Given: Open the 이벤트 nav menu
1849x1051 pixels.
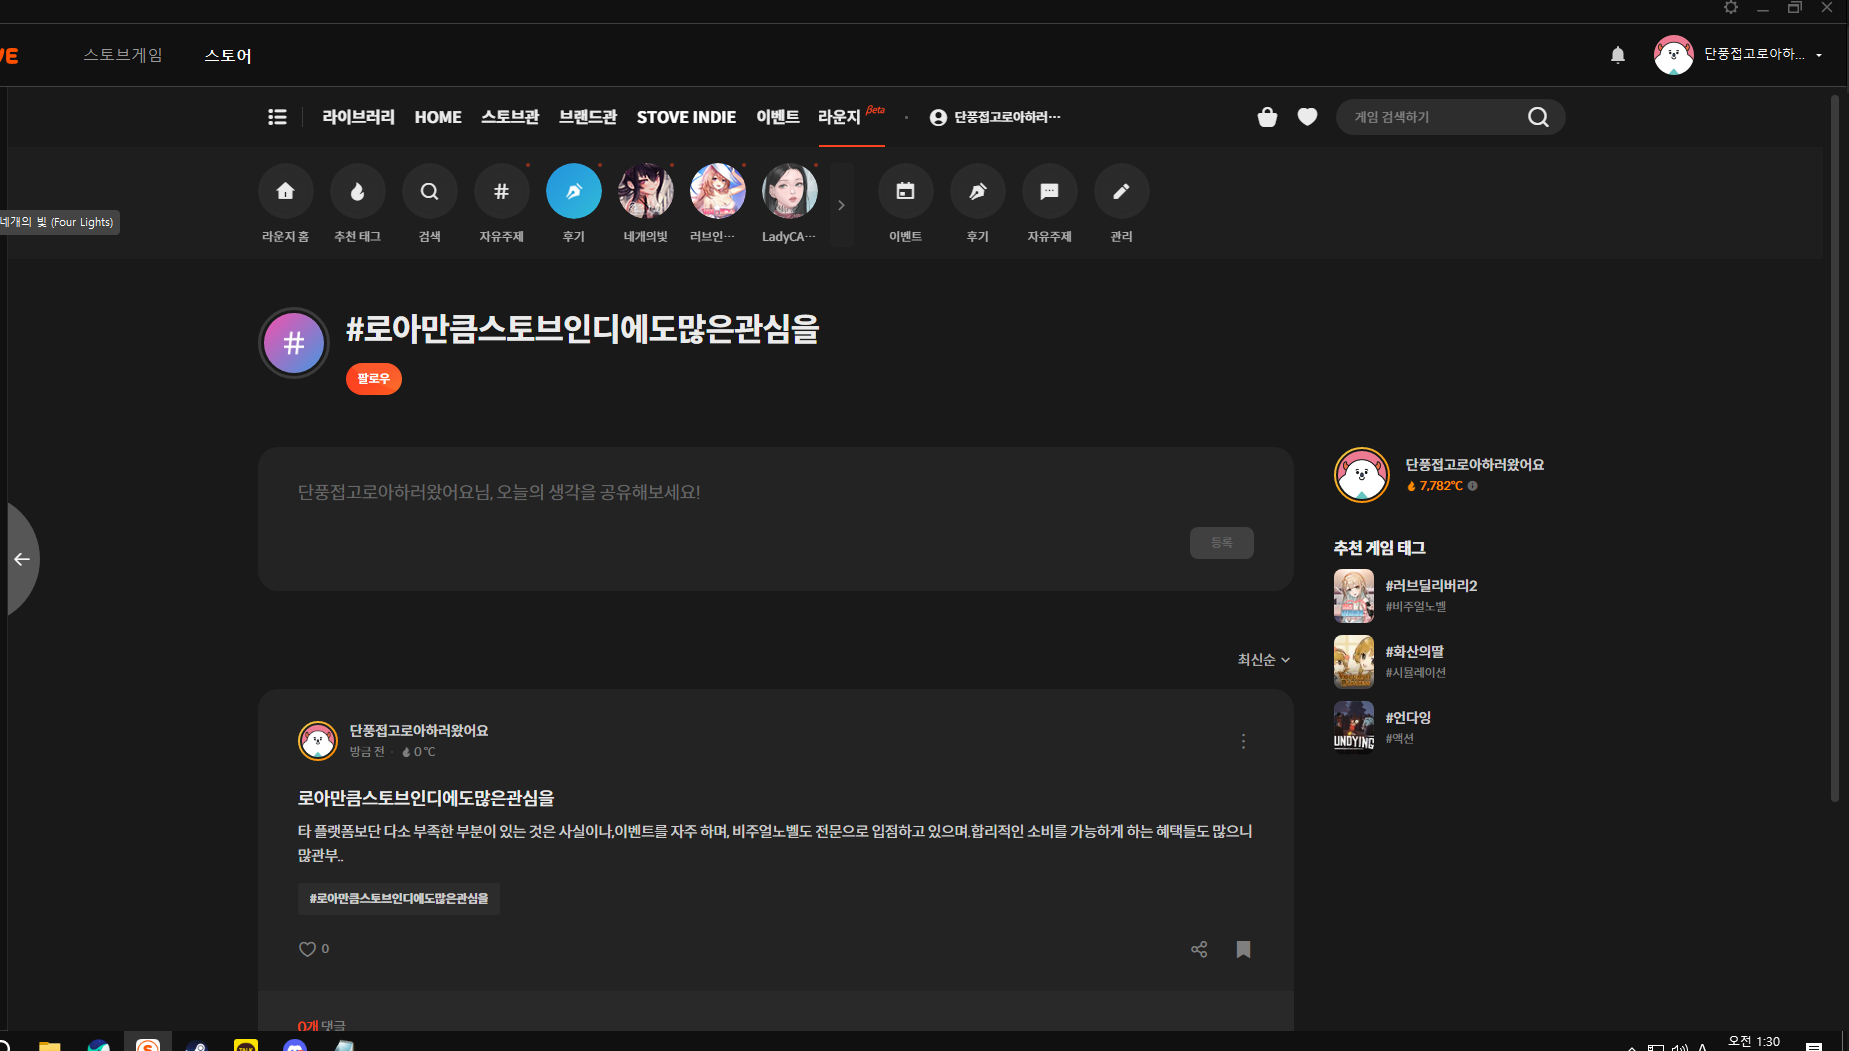Looking at the screenshot, I should (777, 117).
